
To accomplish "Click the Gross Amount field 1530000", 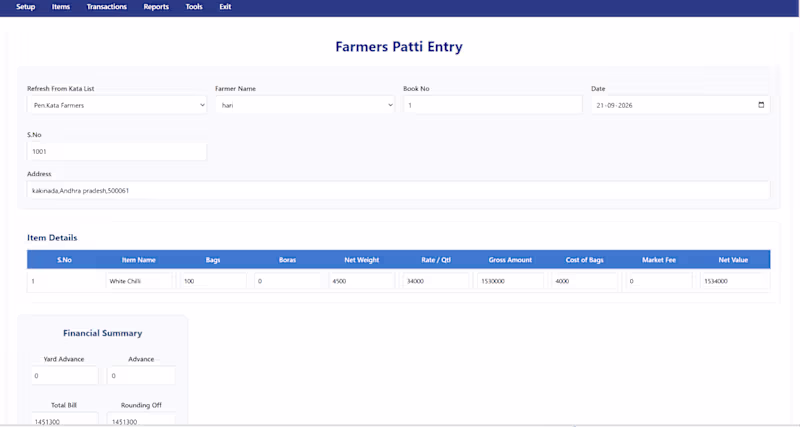I will click(510, 281).
